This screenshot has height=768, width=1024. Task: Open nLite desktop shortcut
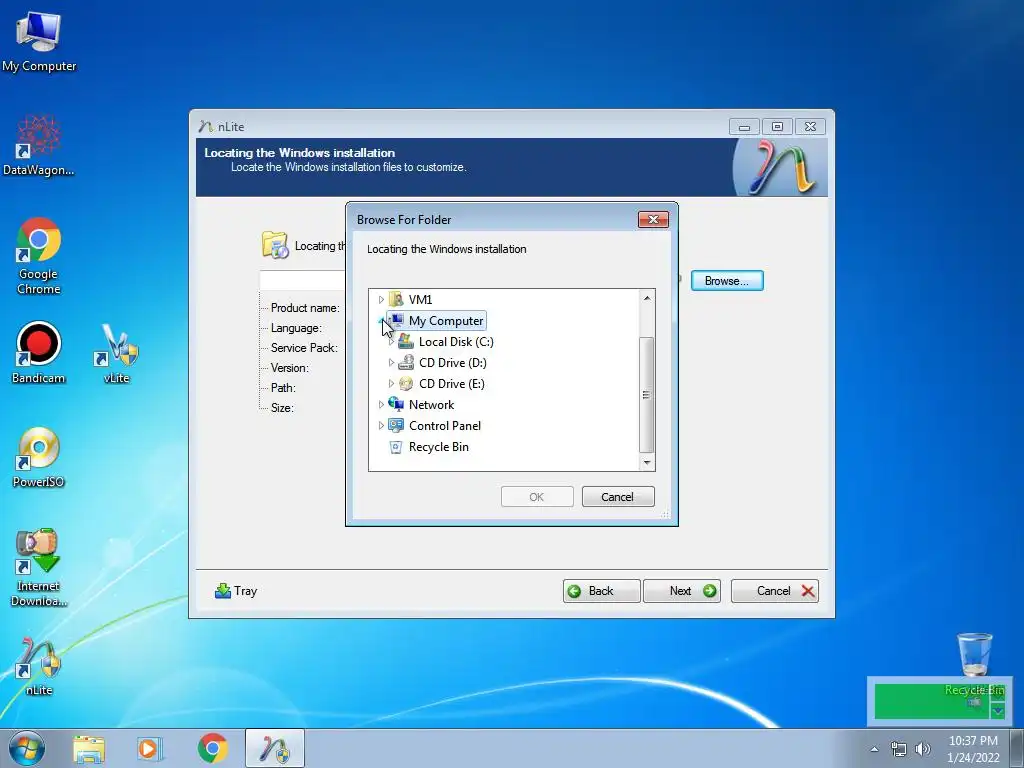click(39, 666)
